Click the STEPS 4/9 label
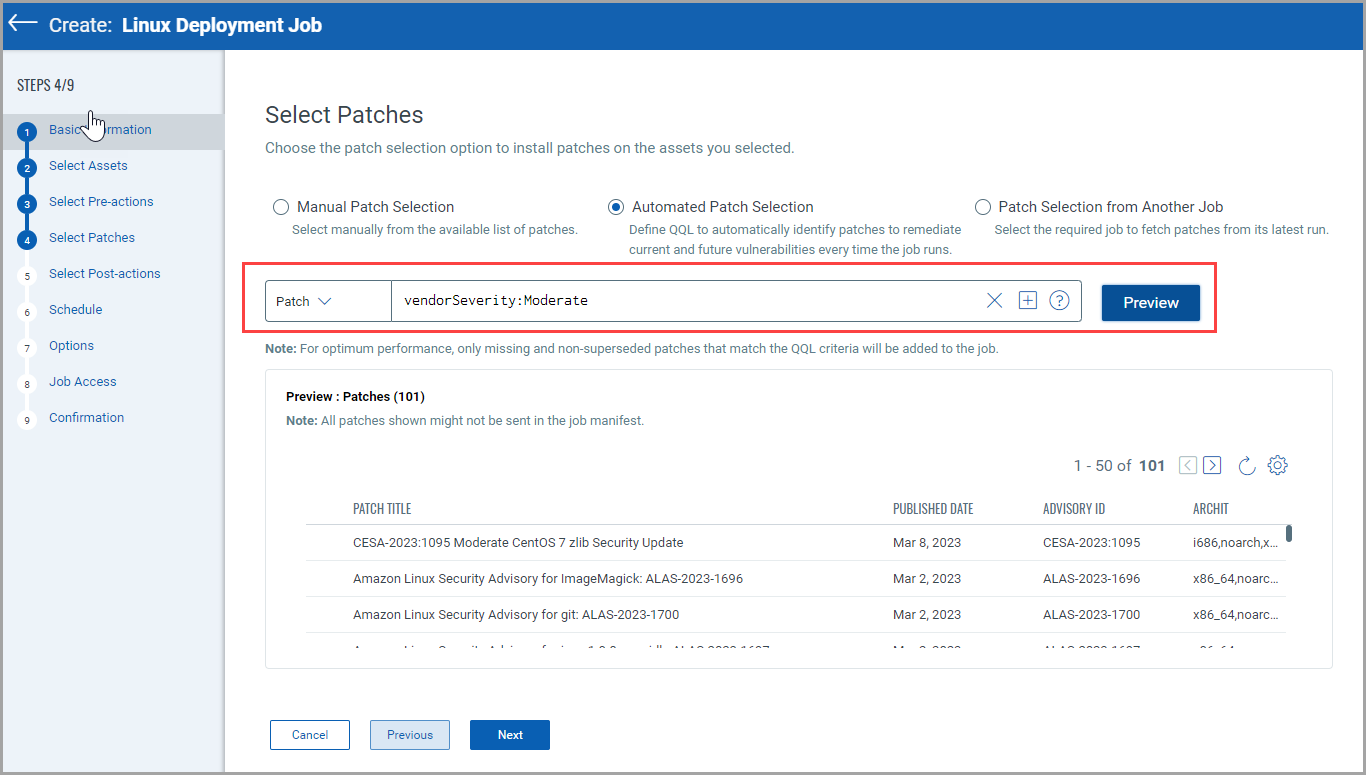The image size is (1366, 775). [46, 85]
